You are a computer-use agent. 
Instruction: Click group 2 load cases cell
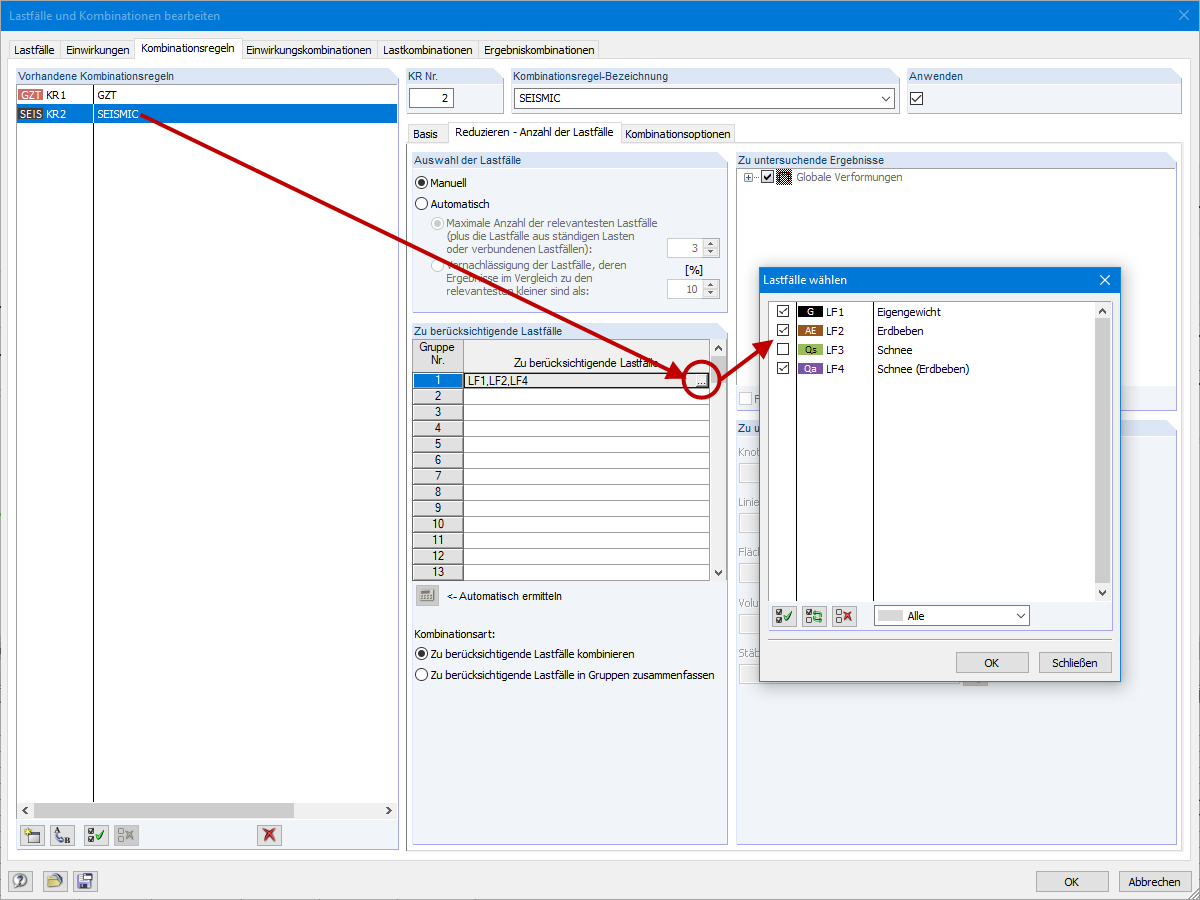click(x=587, y=396)
